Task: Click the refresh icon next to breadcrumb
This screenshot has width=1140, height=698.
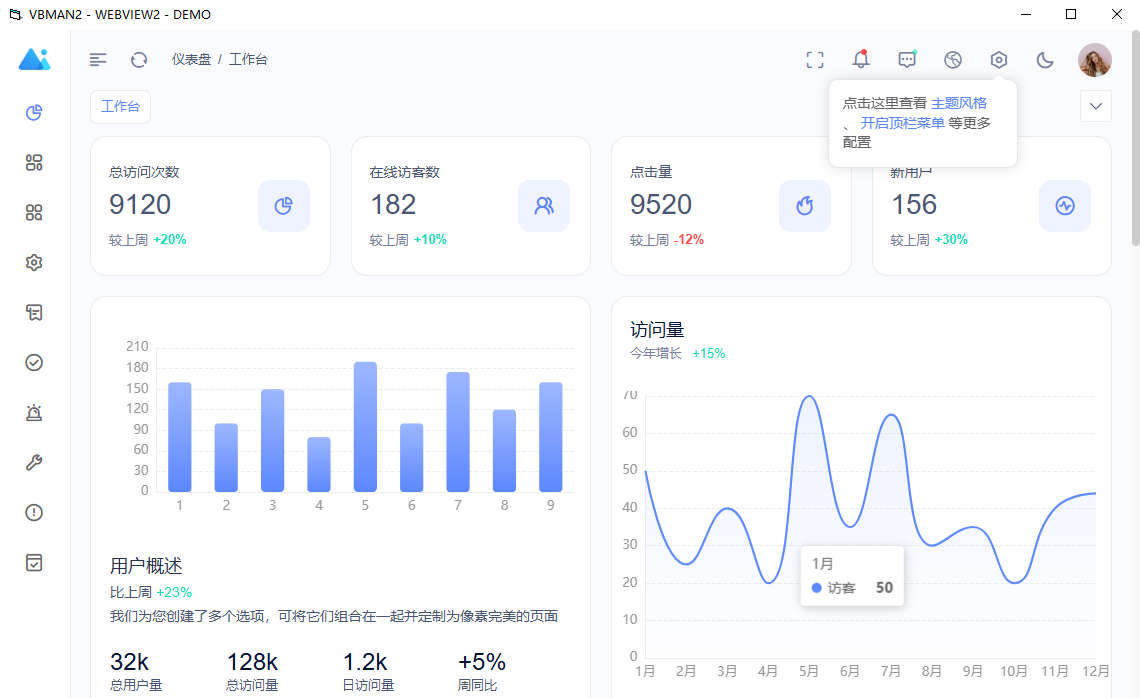Action: [x=138, y=59]
